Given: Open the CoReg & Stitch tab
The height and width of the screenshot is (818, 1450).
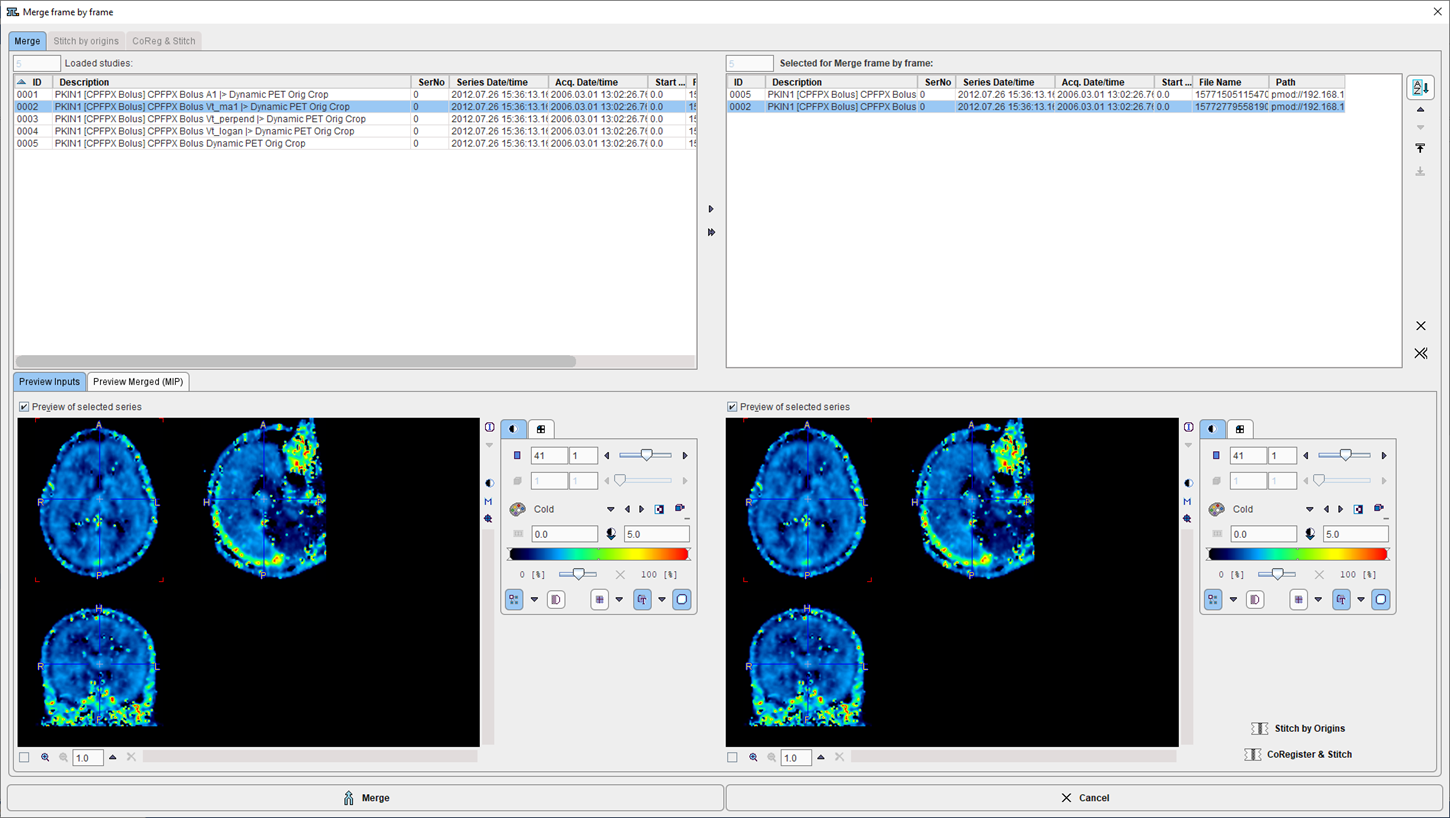Looking at the screenshot, I should click(x=164, y=41).
